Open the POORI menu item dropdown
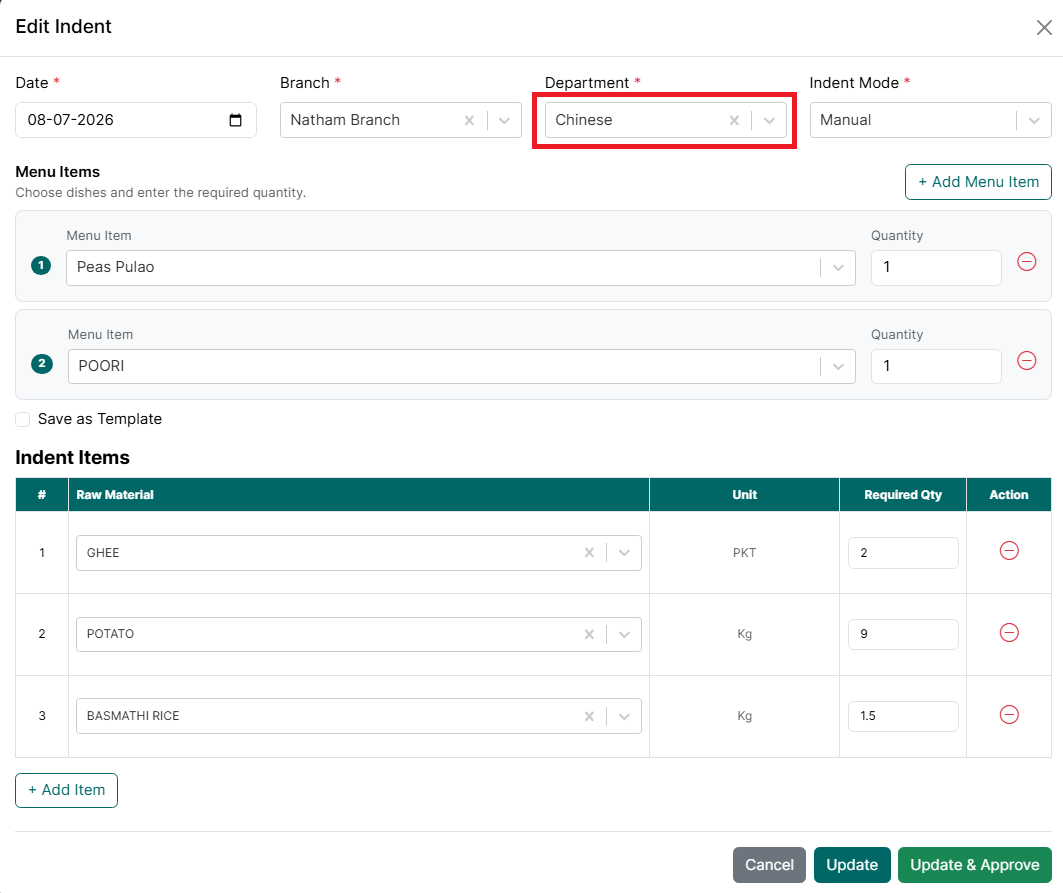This screenshot has width=1063, height=893. coord(838,366)
